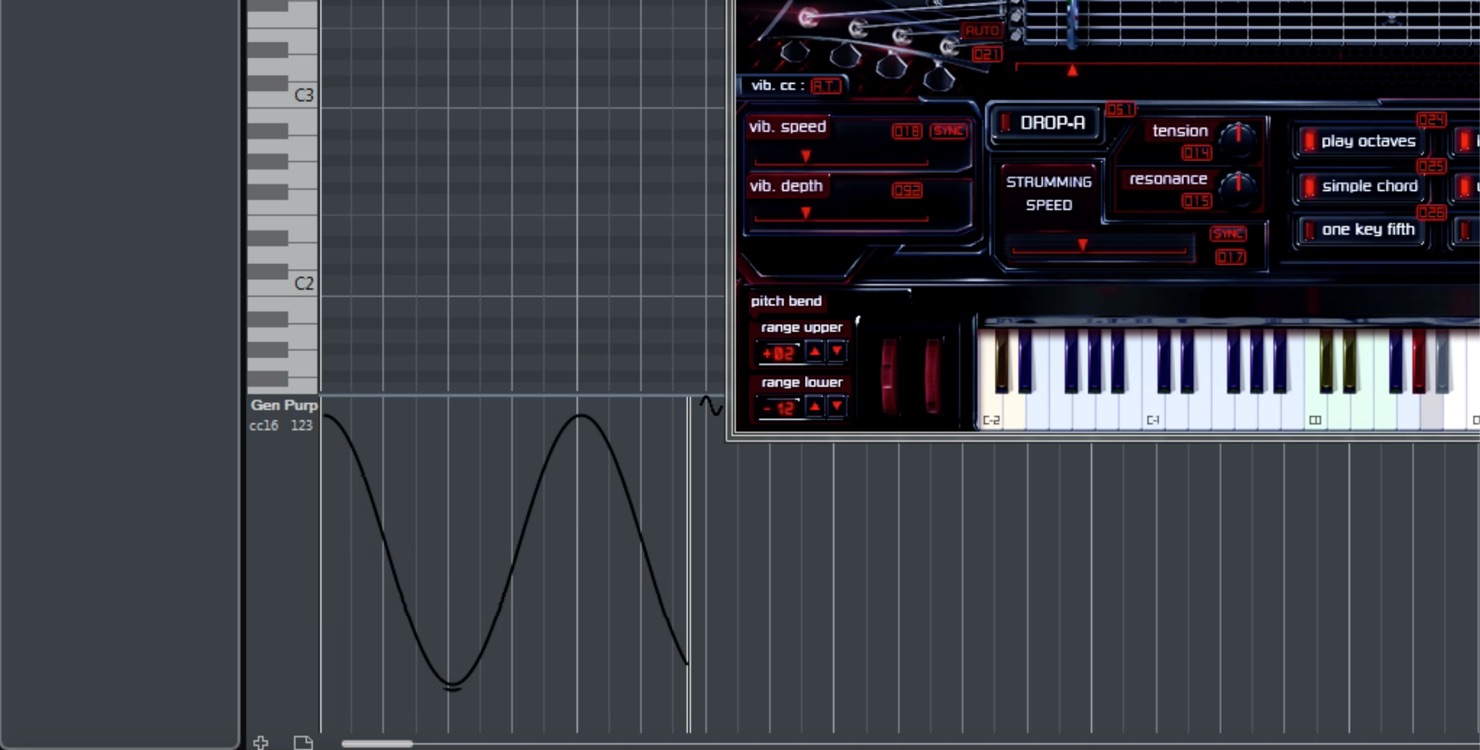Increase pitch bend range upper with up arrow

pos(814,352)
